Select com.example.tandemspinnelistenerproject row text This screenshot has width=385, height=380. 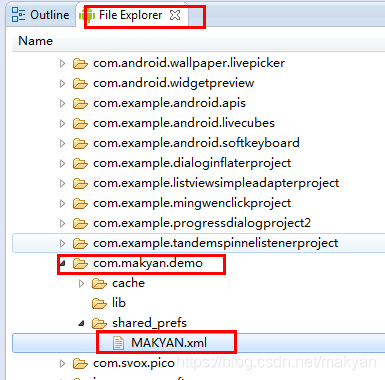click(x=216, y=243)
